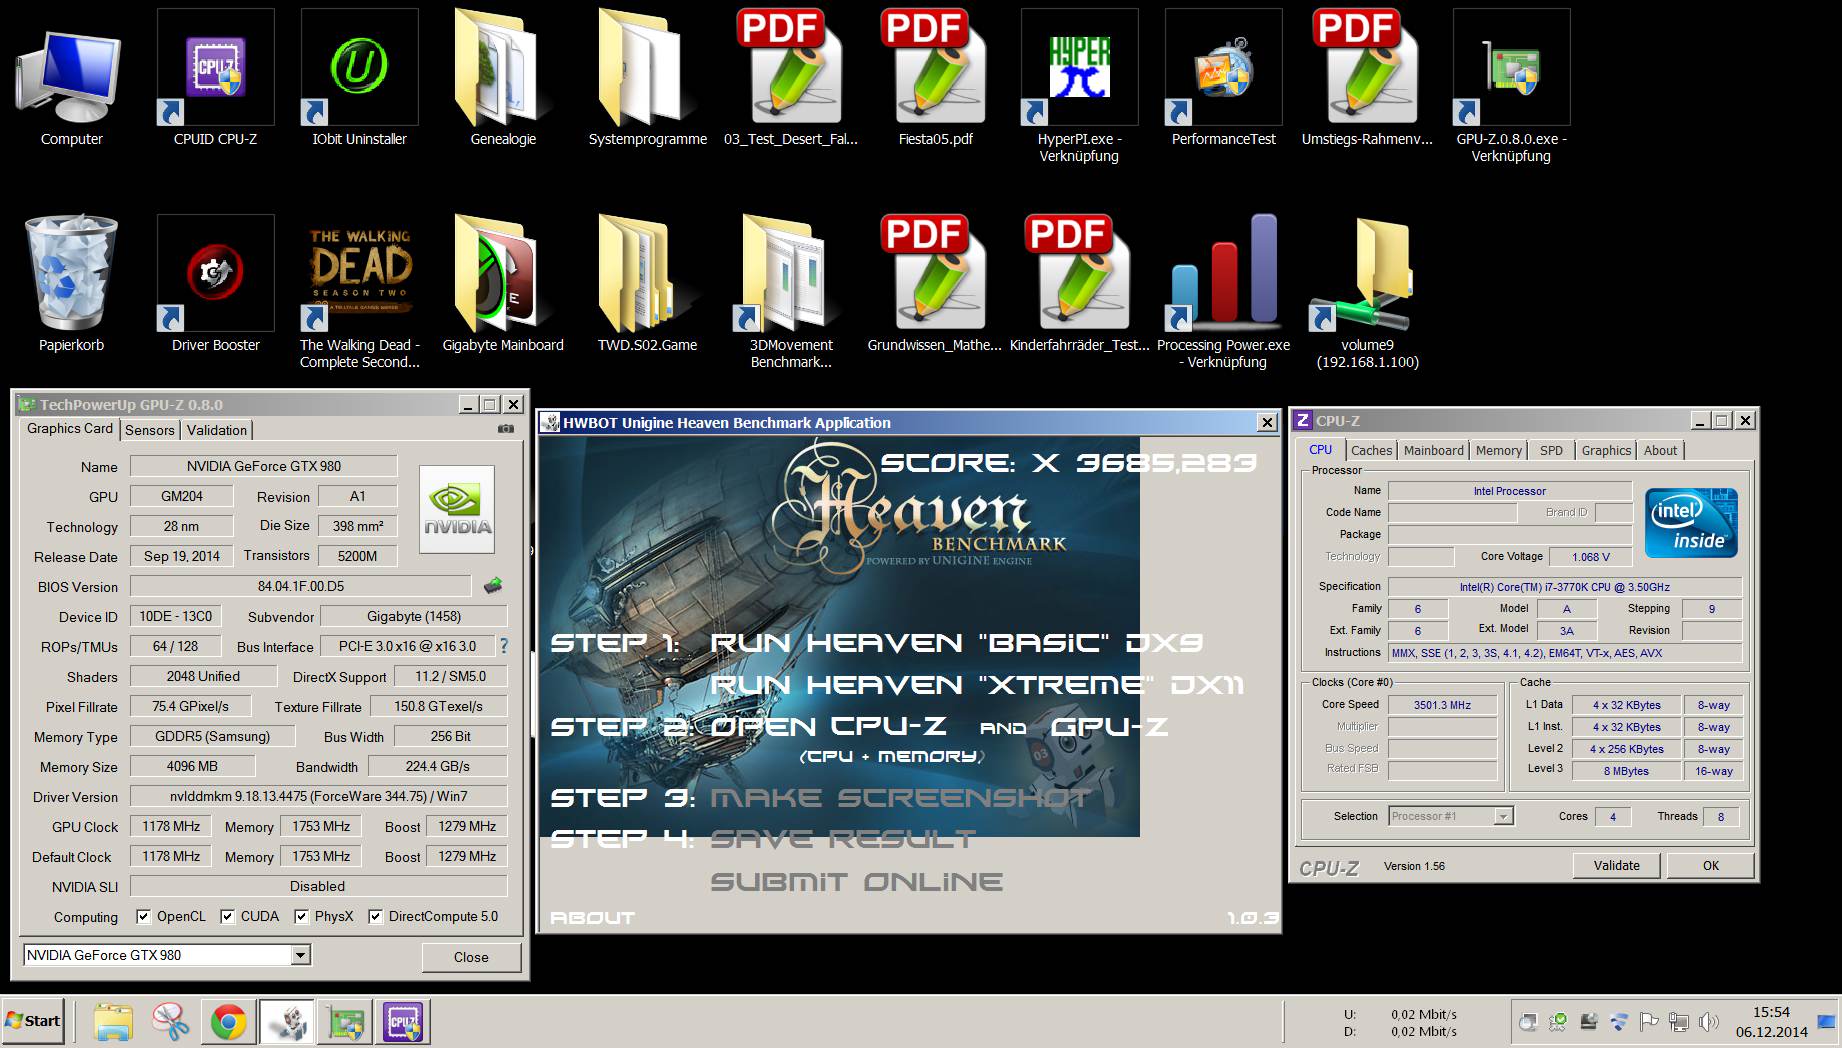Open the Caches tab in CPU-Z

coord(1371,451)
